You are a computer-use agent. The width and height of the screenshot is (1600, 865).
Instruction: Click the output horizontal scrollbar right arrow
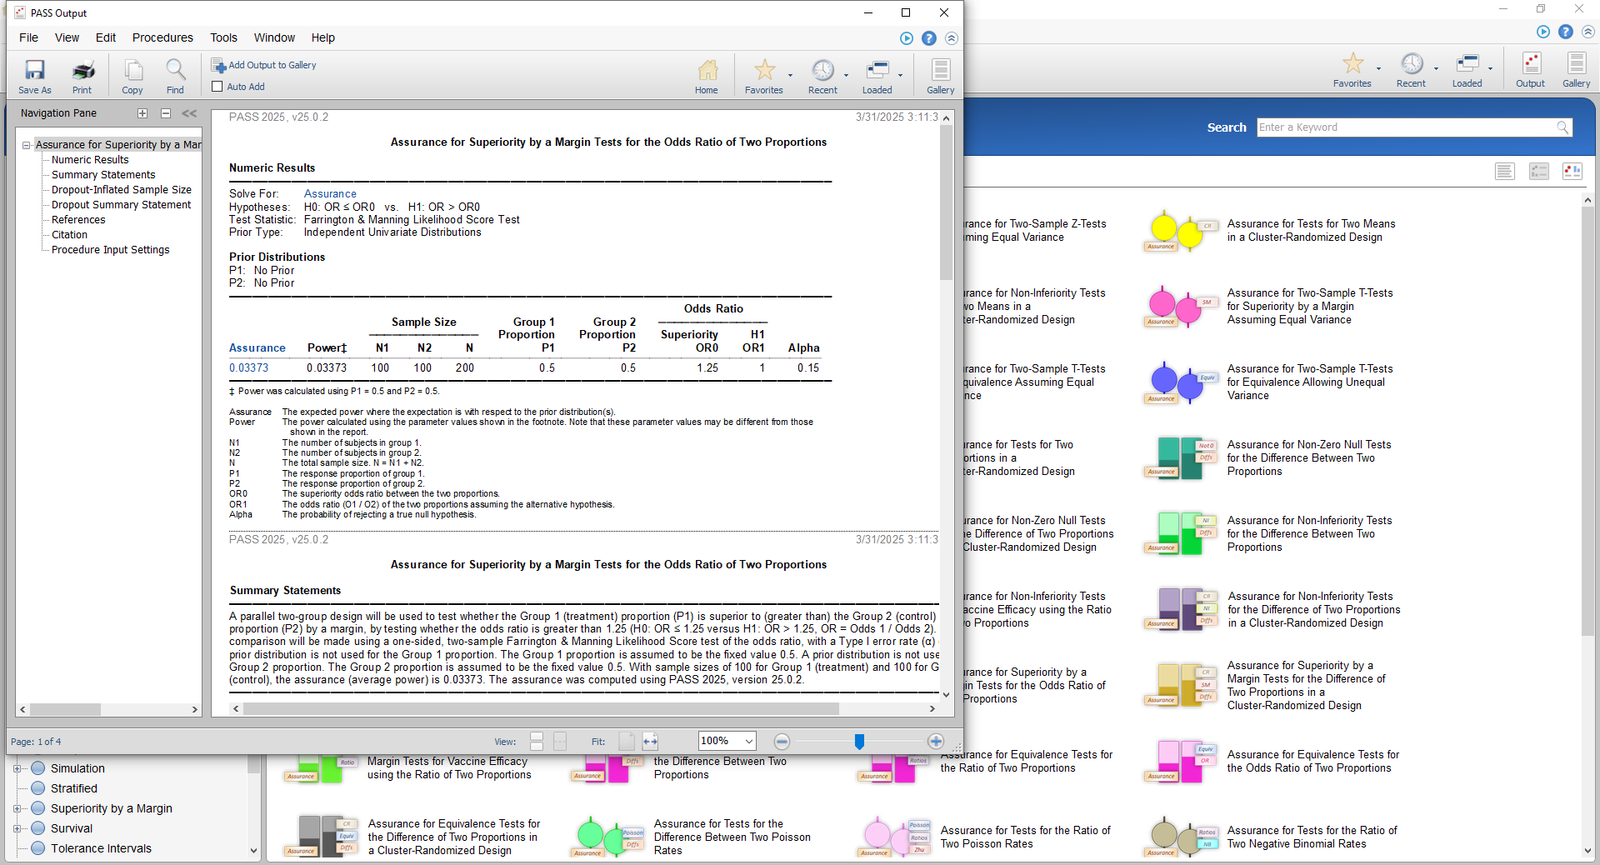[x=932, y=709]
